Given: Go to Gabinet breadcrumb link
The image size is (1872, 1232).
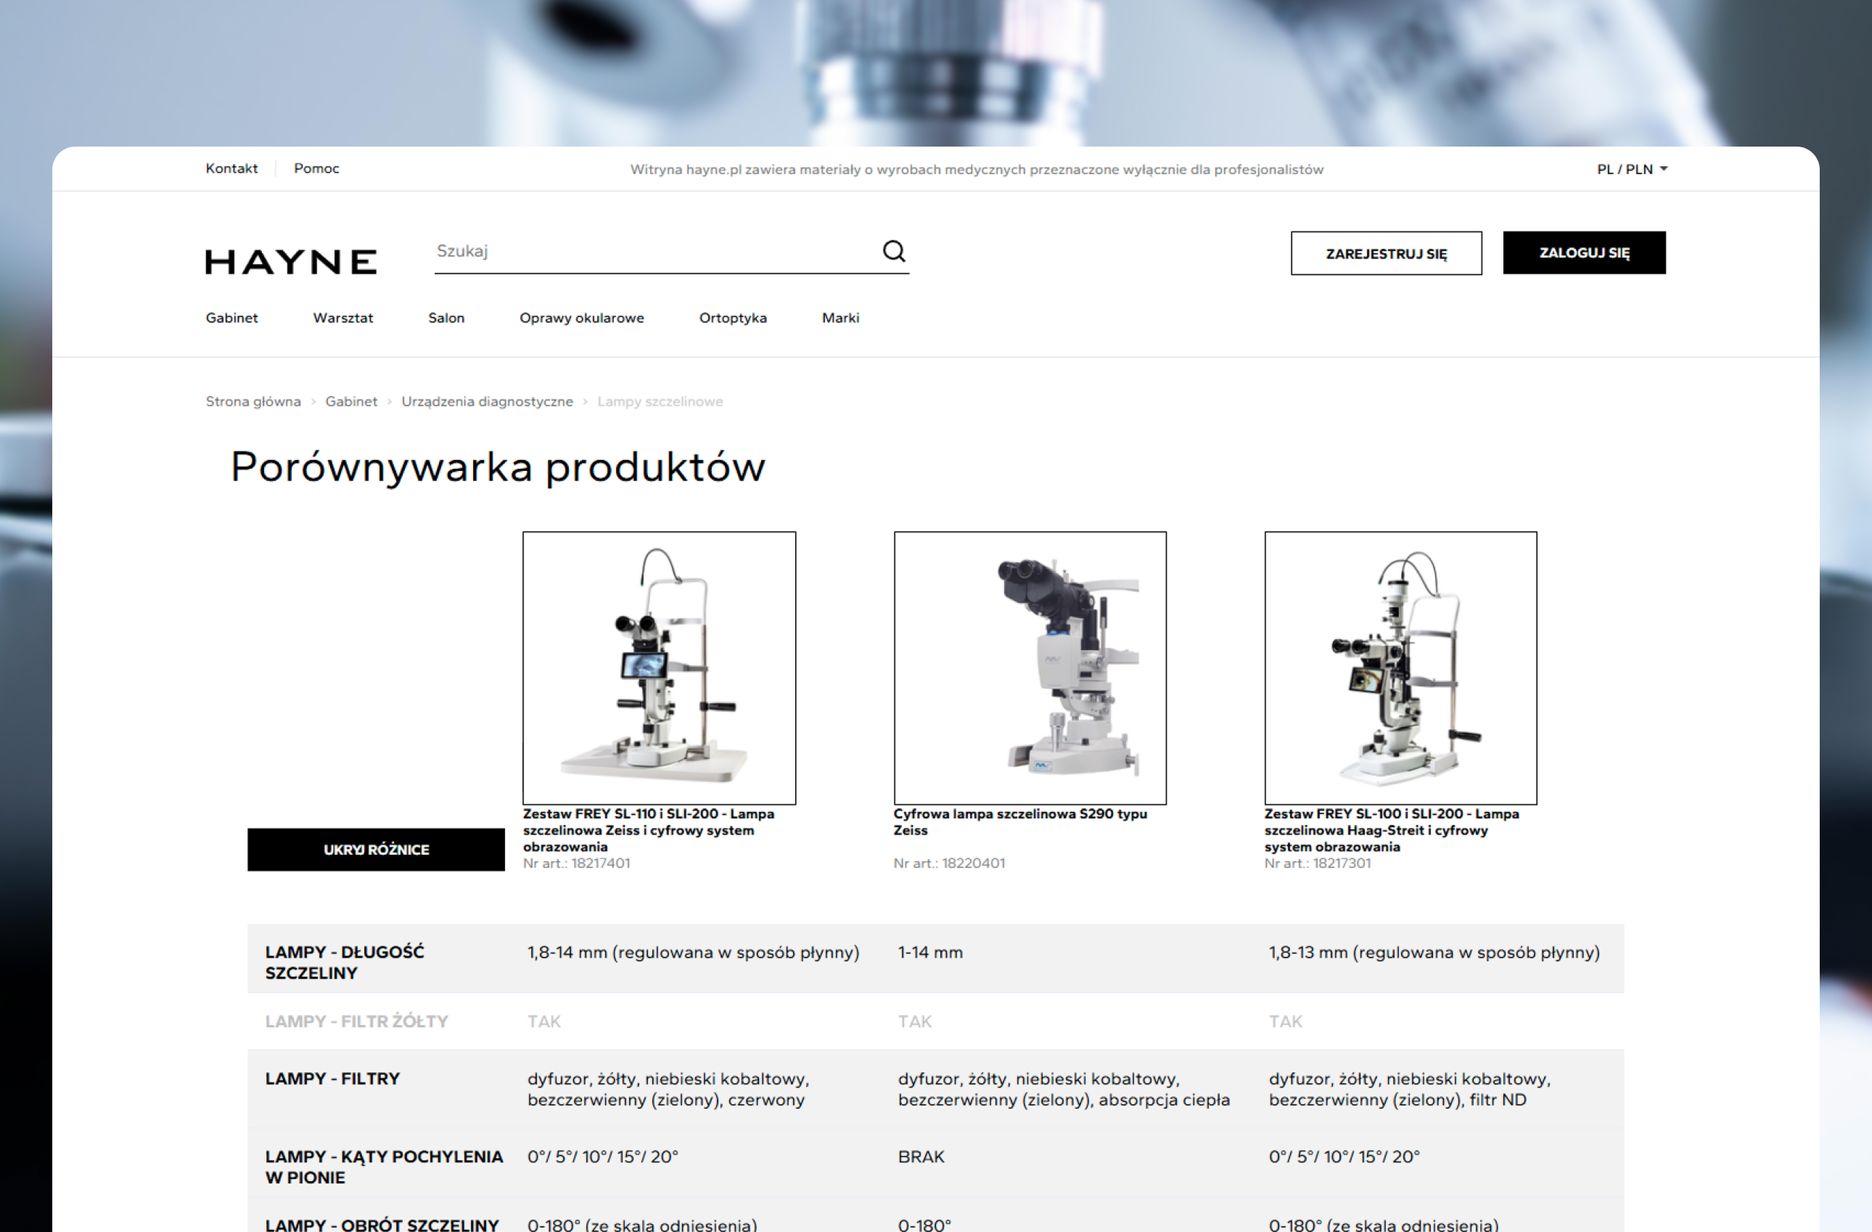Looking at the screenshot, I should [x=351, y=401].
